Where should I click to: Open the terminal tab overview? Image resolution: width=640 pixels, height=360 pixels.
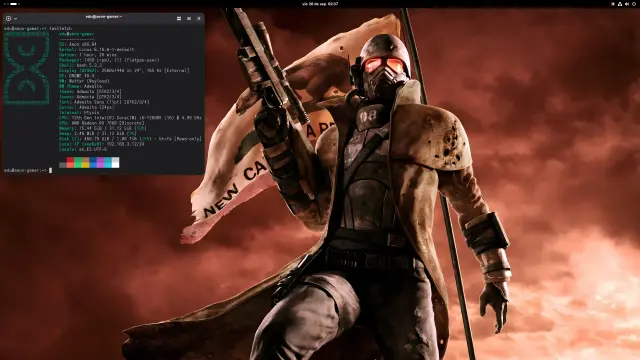pyautogui.click(x=179, y=18)
